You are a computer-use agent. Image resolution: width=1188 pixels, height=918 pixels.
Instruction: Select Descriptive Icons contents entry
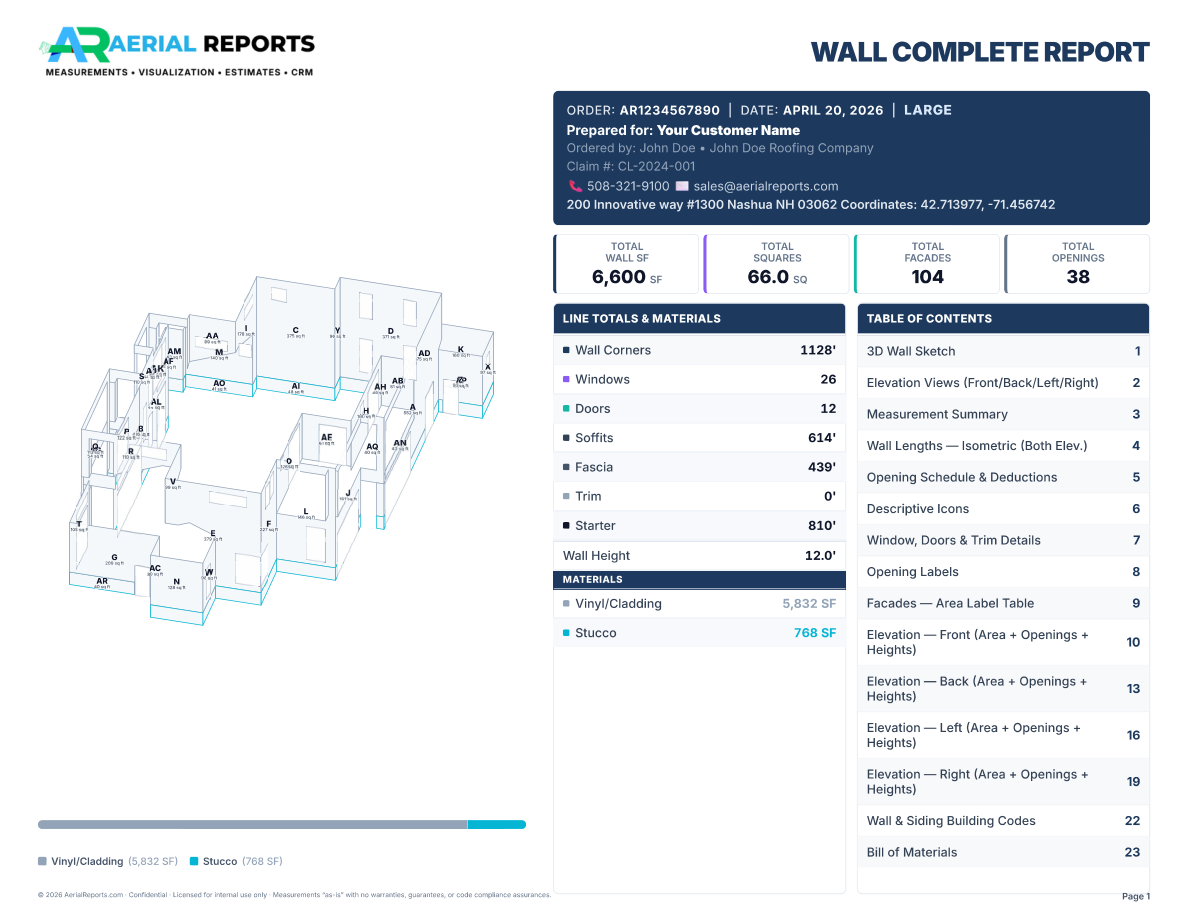tap(1003, 509)
